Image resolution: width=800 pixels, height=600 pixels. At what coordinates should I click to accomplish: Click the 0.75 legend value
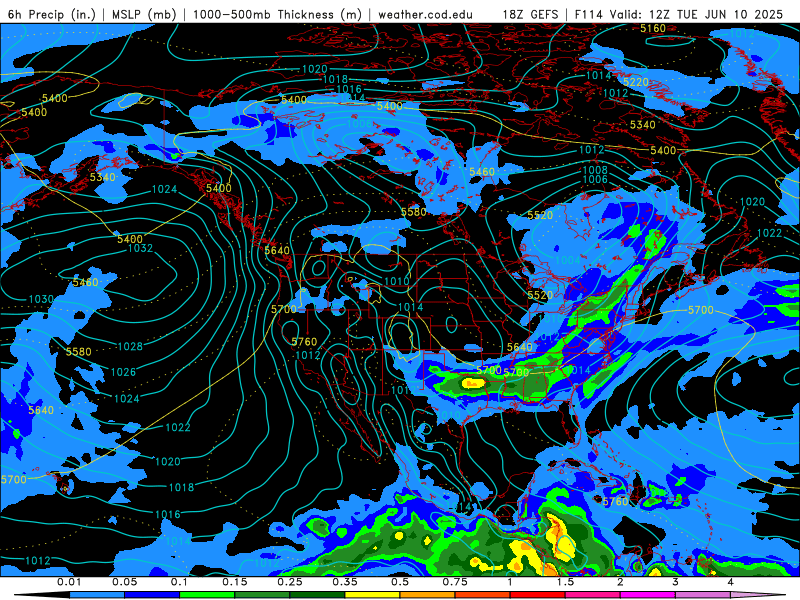click(455, 582)
